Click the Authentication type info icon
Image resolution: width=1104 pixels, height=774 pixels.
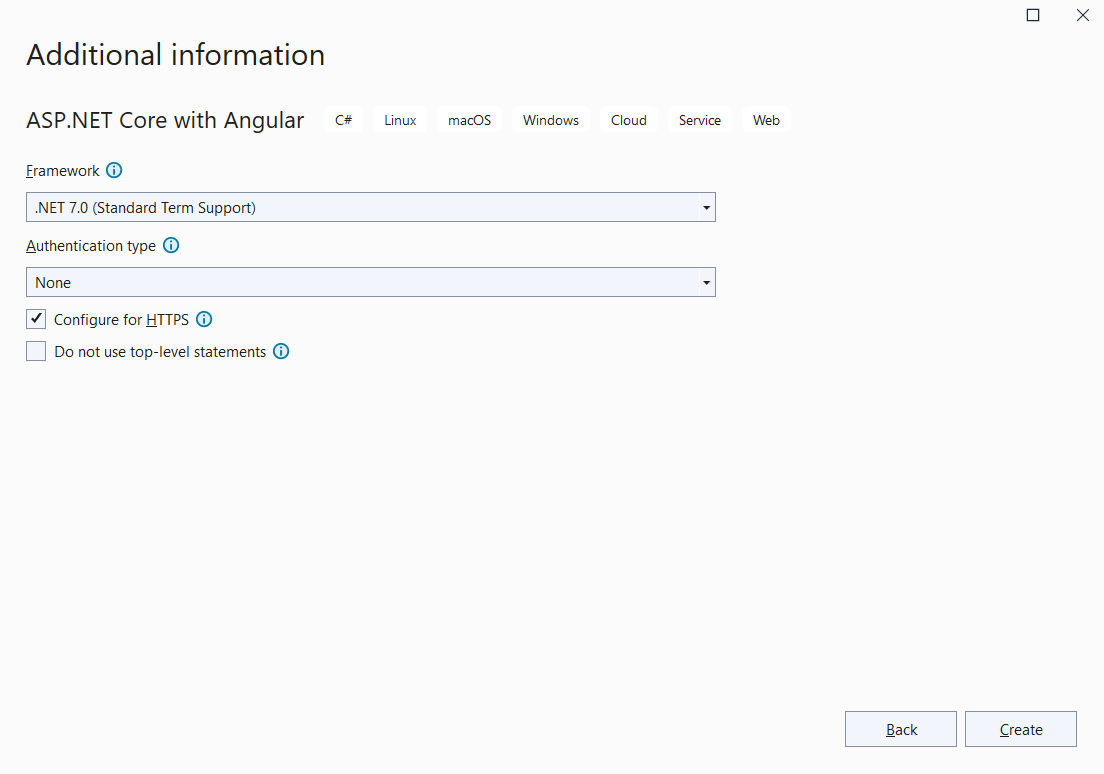[x=171, y=246]
